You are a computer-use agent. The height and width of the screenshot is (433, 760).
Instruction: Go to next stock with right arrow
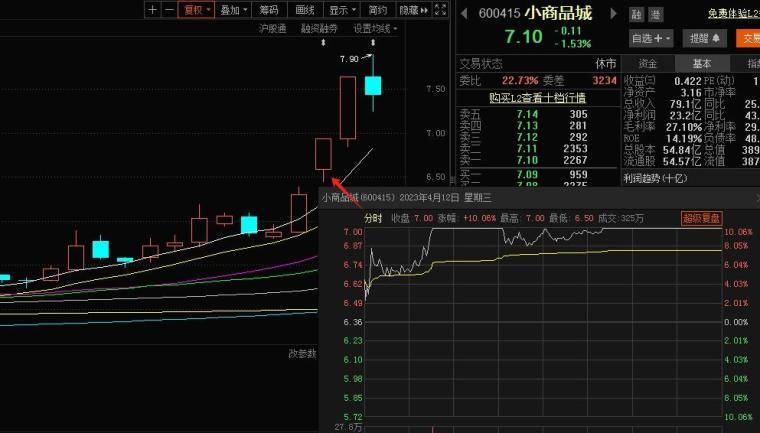click(614, 13)
